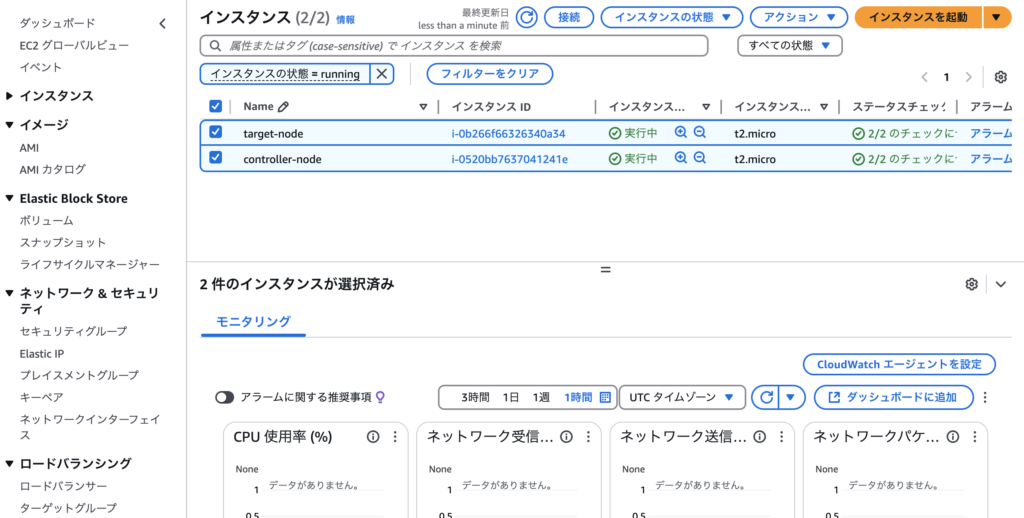Click the 接続 button

569,17
